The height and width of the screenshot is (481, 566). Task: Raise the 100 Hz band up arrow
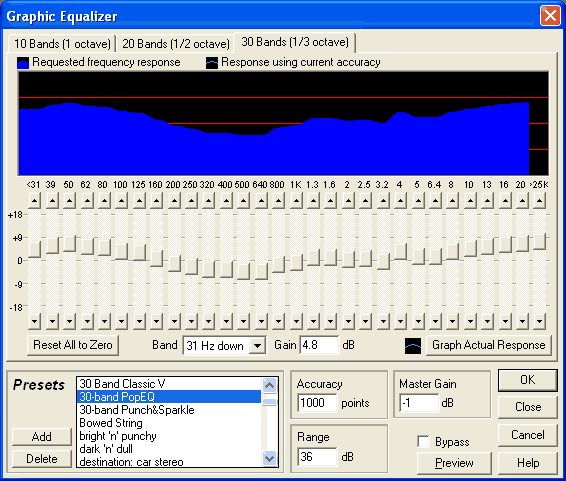[x=122, y=200]
